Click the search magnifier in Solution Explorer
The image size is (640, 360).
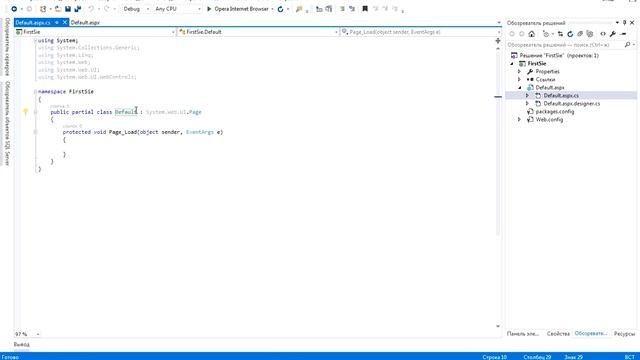[627, 44]
